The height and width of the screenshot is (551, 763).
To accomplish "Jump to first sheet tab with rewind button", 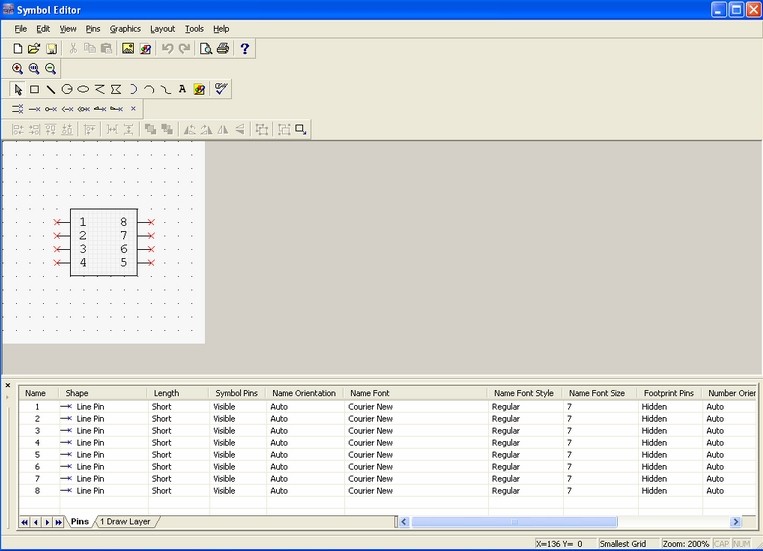I will click(24, 522).
